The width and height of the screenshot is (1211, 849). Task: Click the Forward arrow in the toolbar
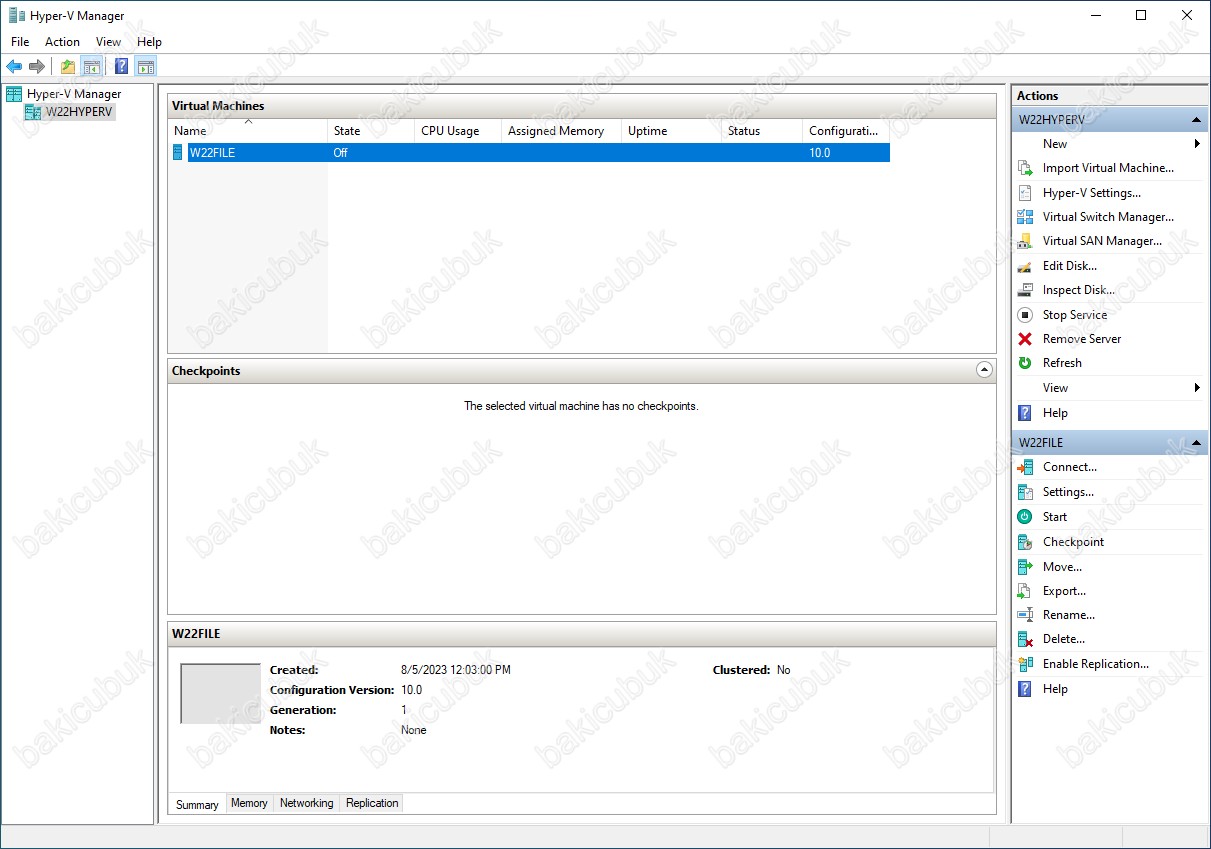(x=37, y=67)
